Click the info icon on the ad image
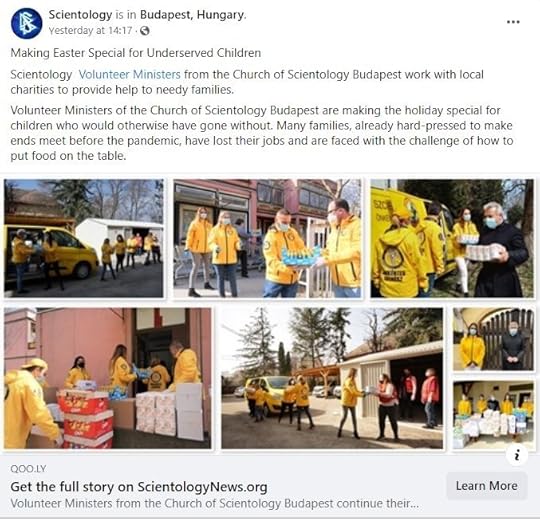The width and height of the screenshot is (540, 519). pyautogui.click(x=517, y=456)
